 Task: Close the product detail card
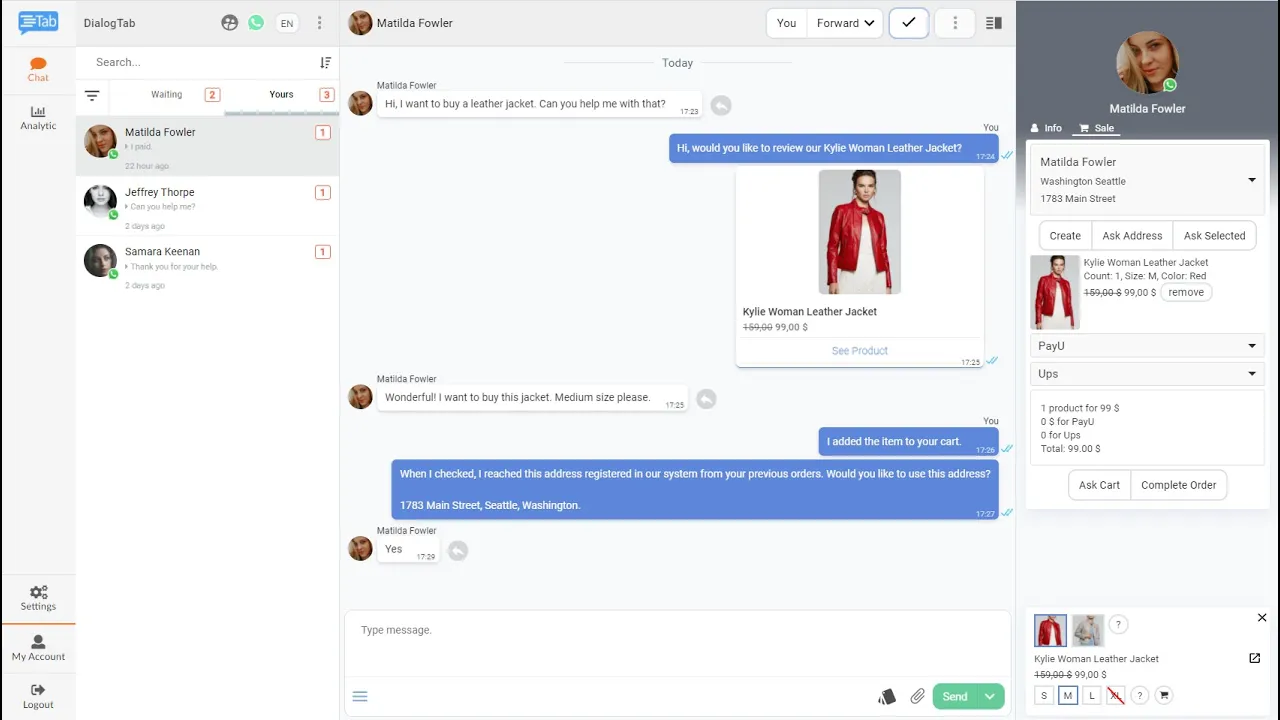pyautogui.click(x=1262, y=618)
